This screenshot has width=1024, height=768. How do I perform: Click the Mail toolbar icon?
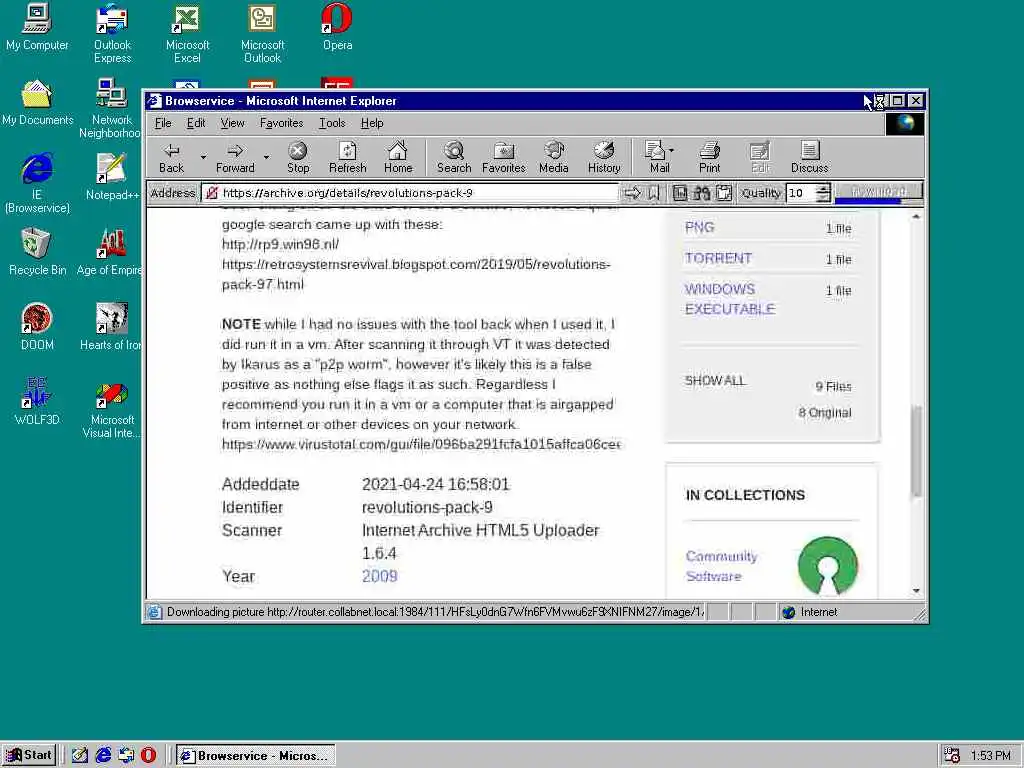point(656,158)
